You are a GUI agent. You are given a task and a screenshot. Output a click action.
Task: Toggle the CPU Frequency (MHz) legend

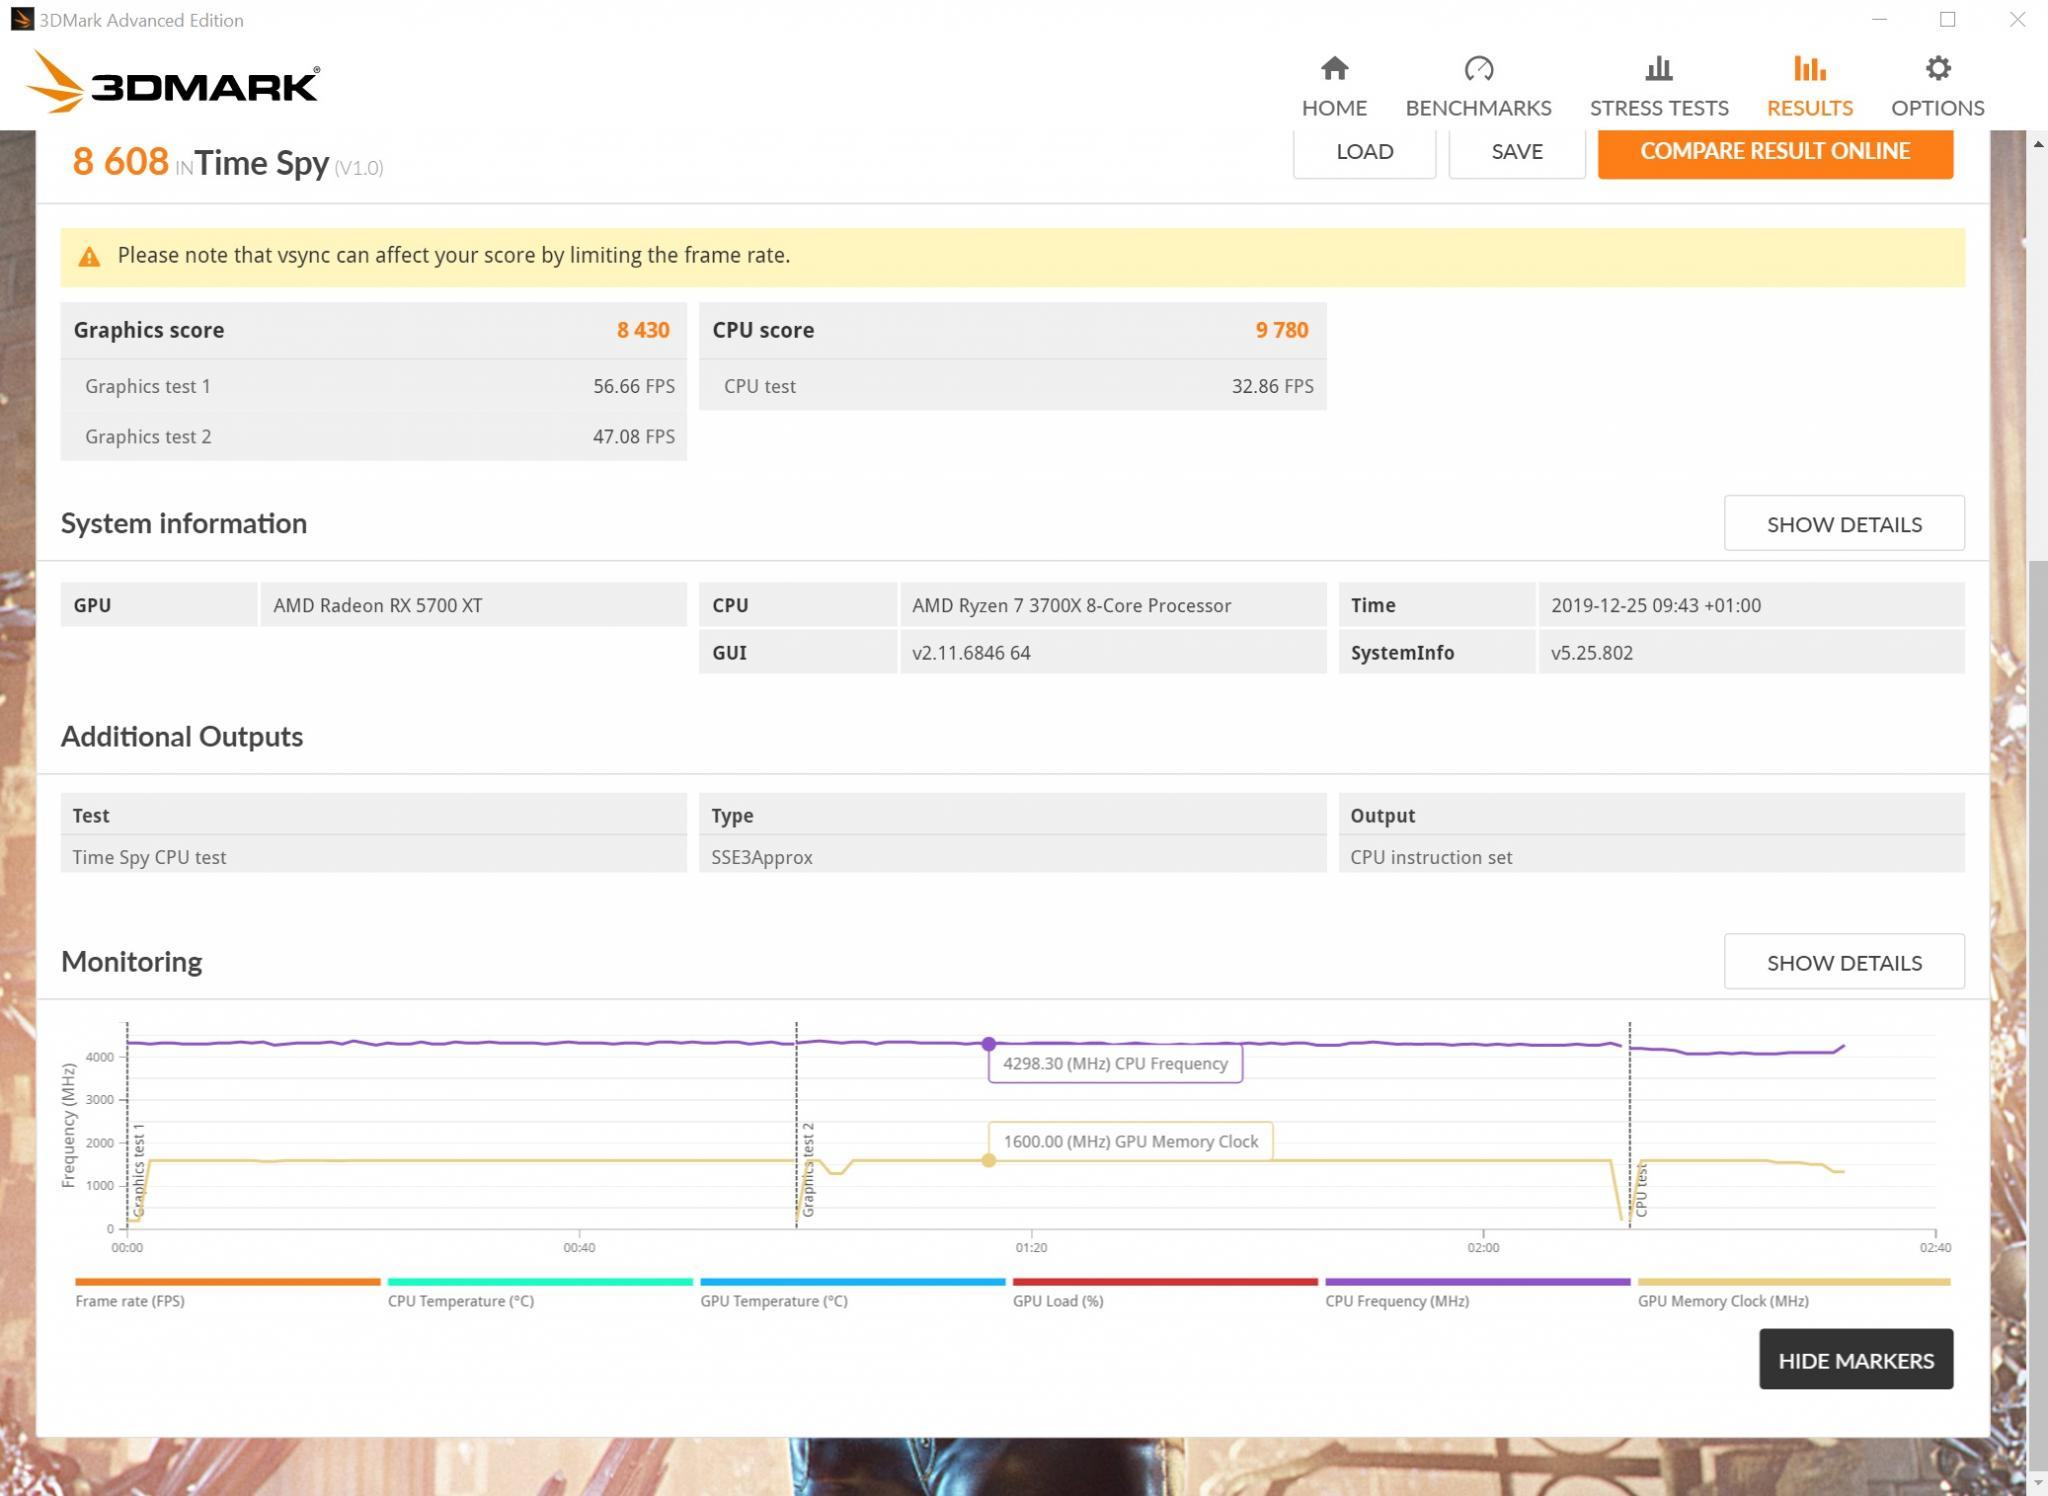[1397, 1301]
